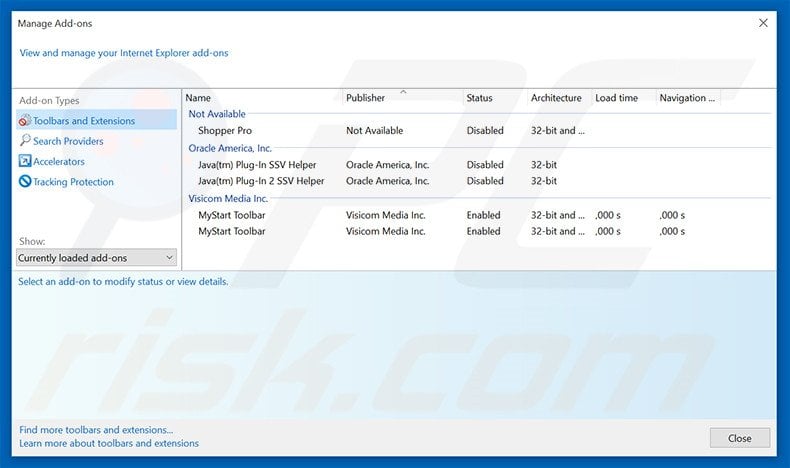
Task: Open the Accelerators add-on type
Action: (x=59, y=162)
